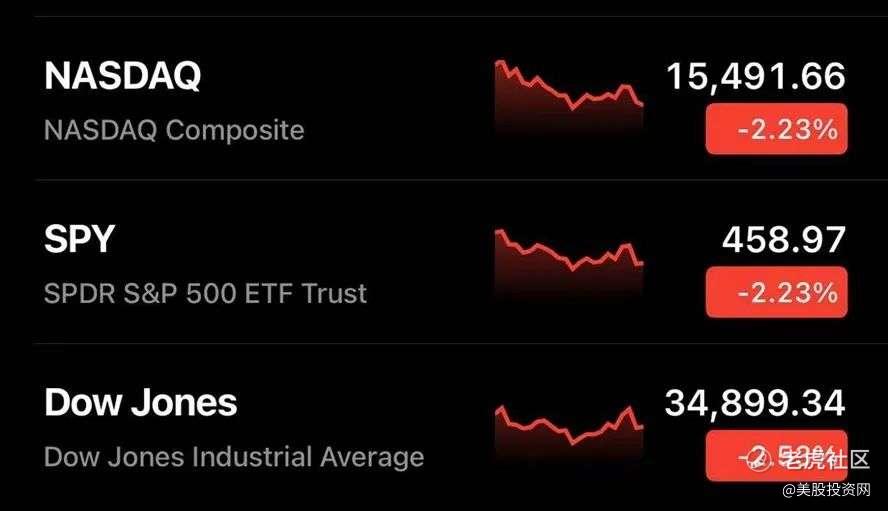Select the NASDAQ ticker name

tap(122, 76)
